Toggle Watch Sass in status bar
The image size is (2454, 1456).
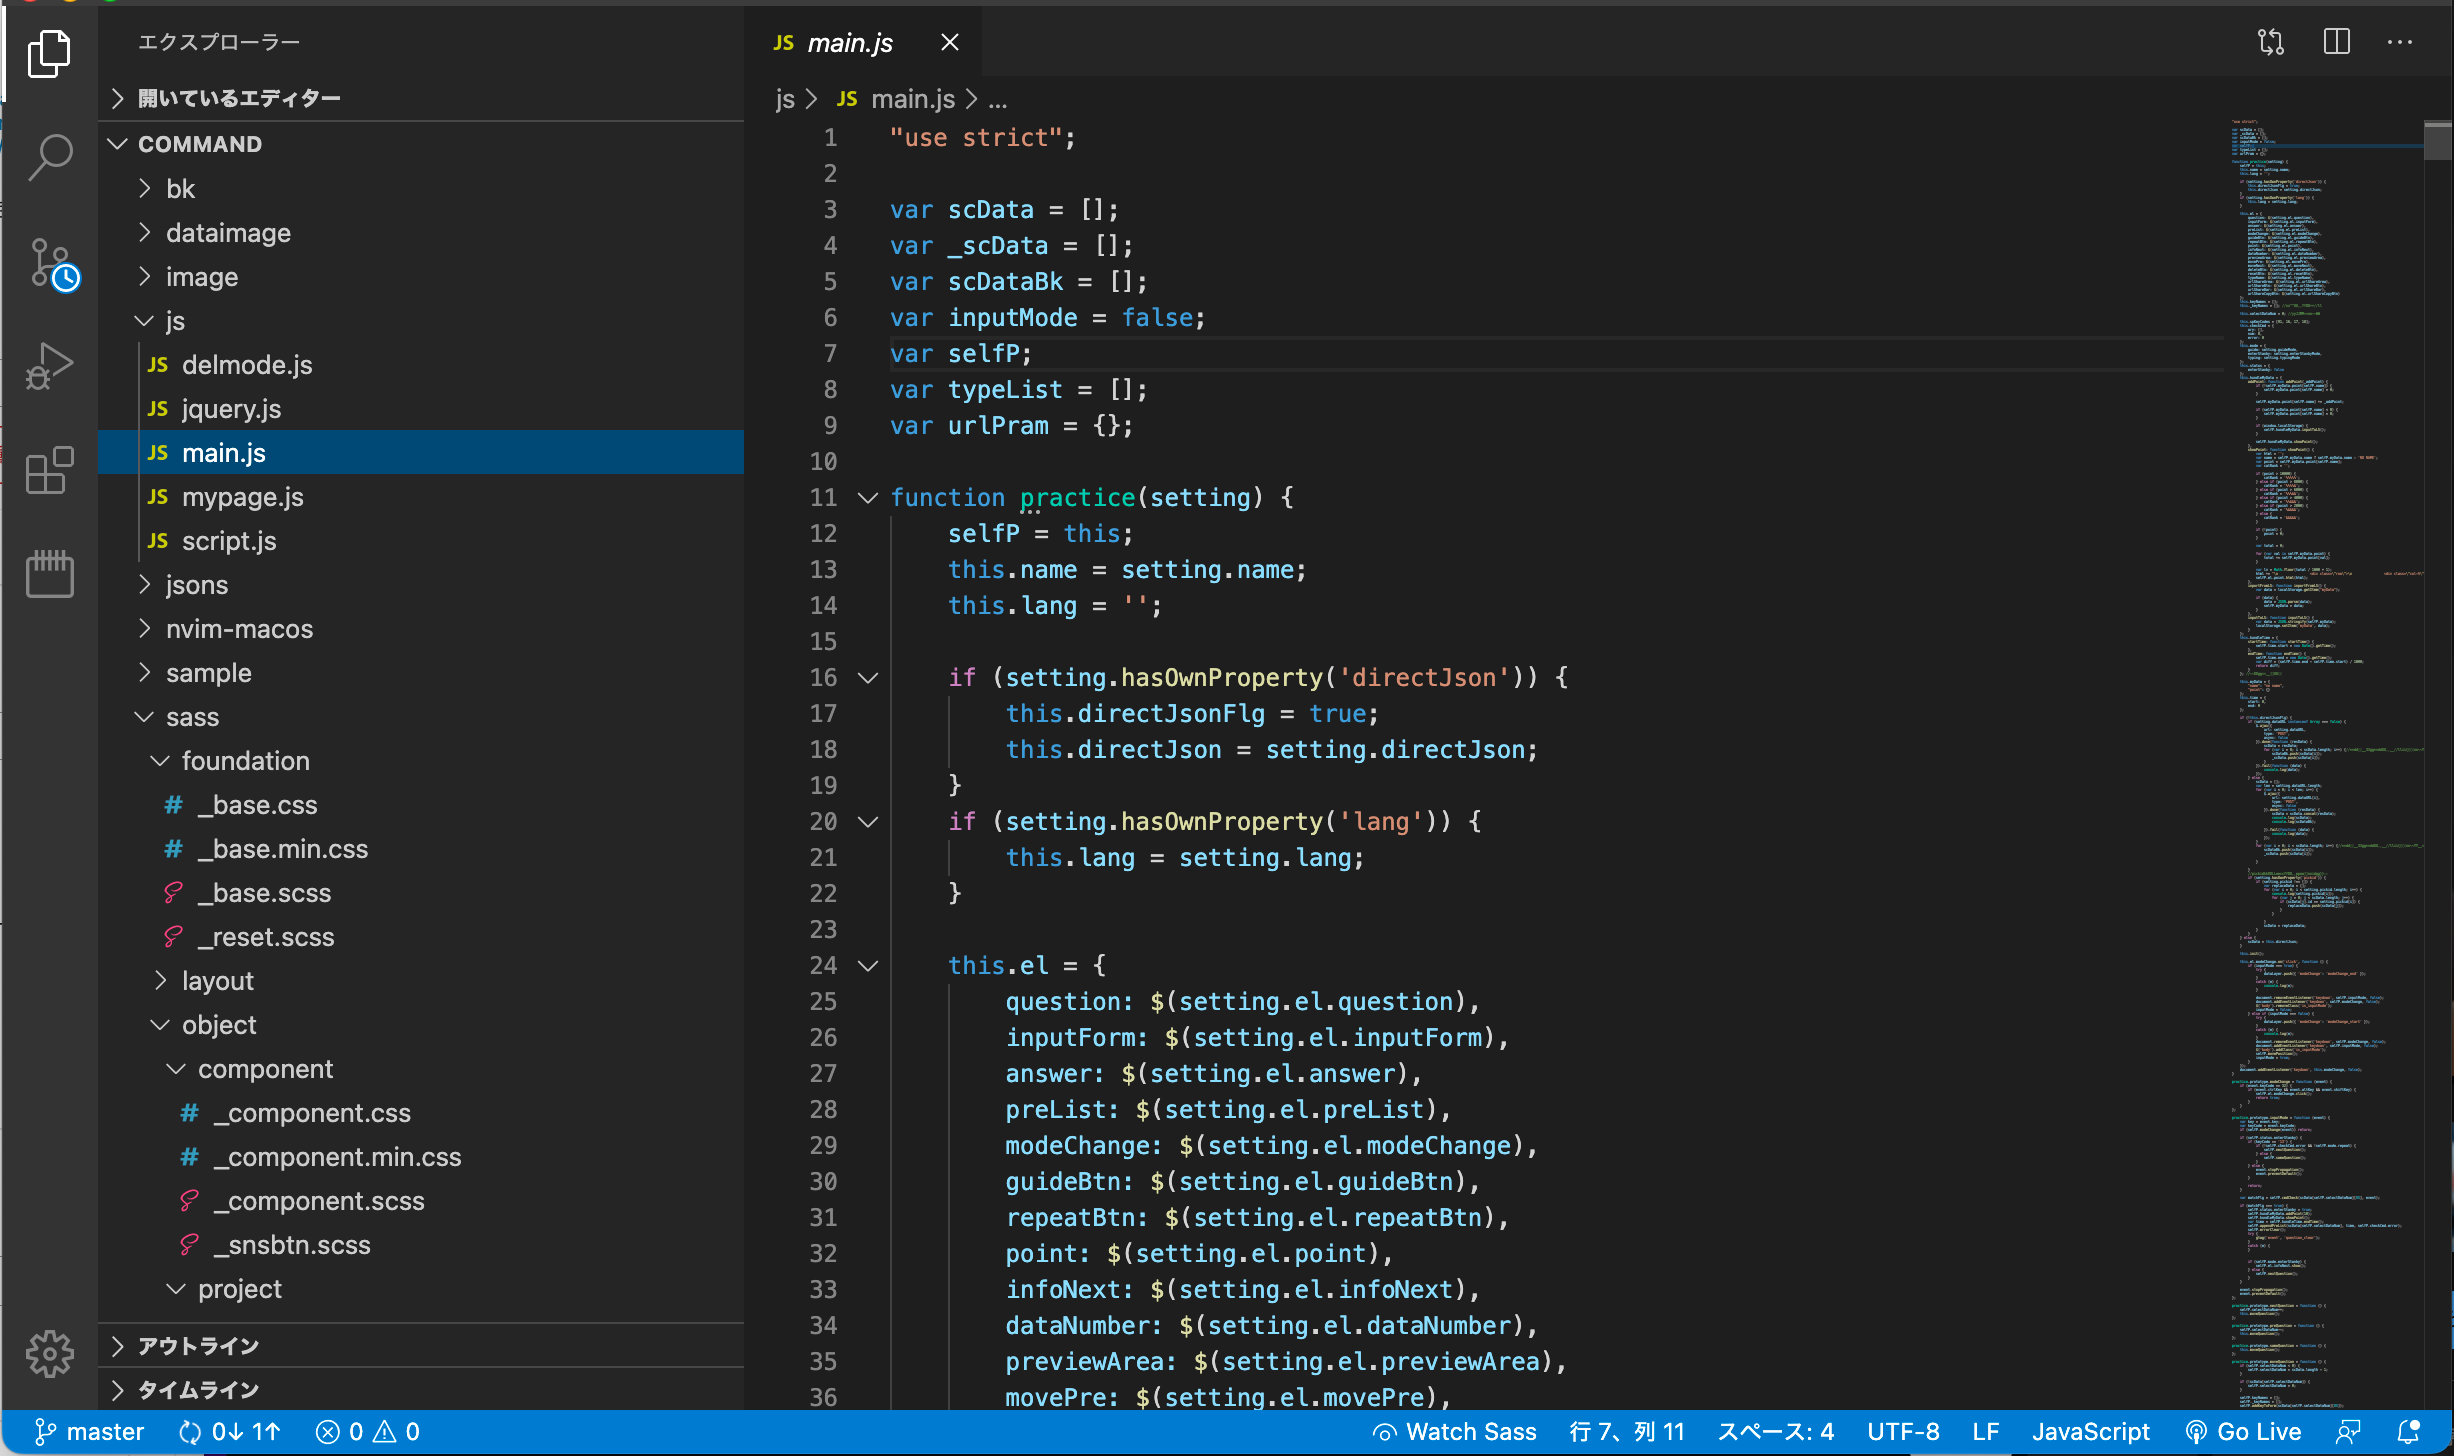1454,1432
